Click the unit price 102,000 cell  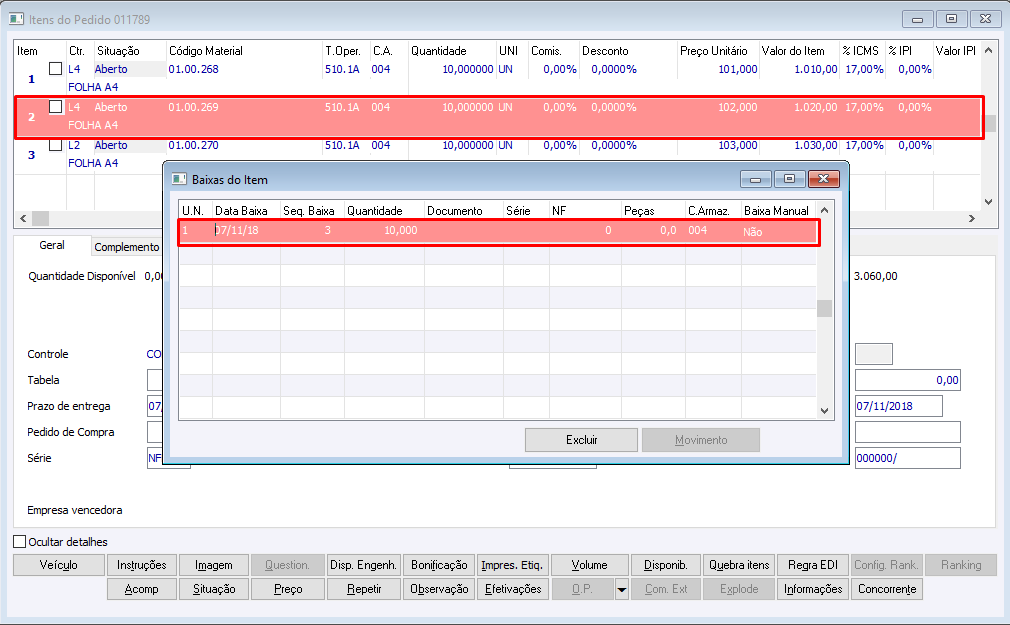[x=738, y=107]
